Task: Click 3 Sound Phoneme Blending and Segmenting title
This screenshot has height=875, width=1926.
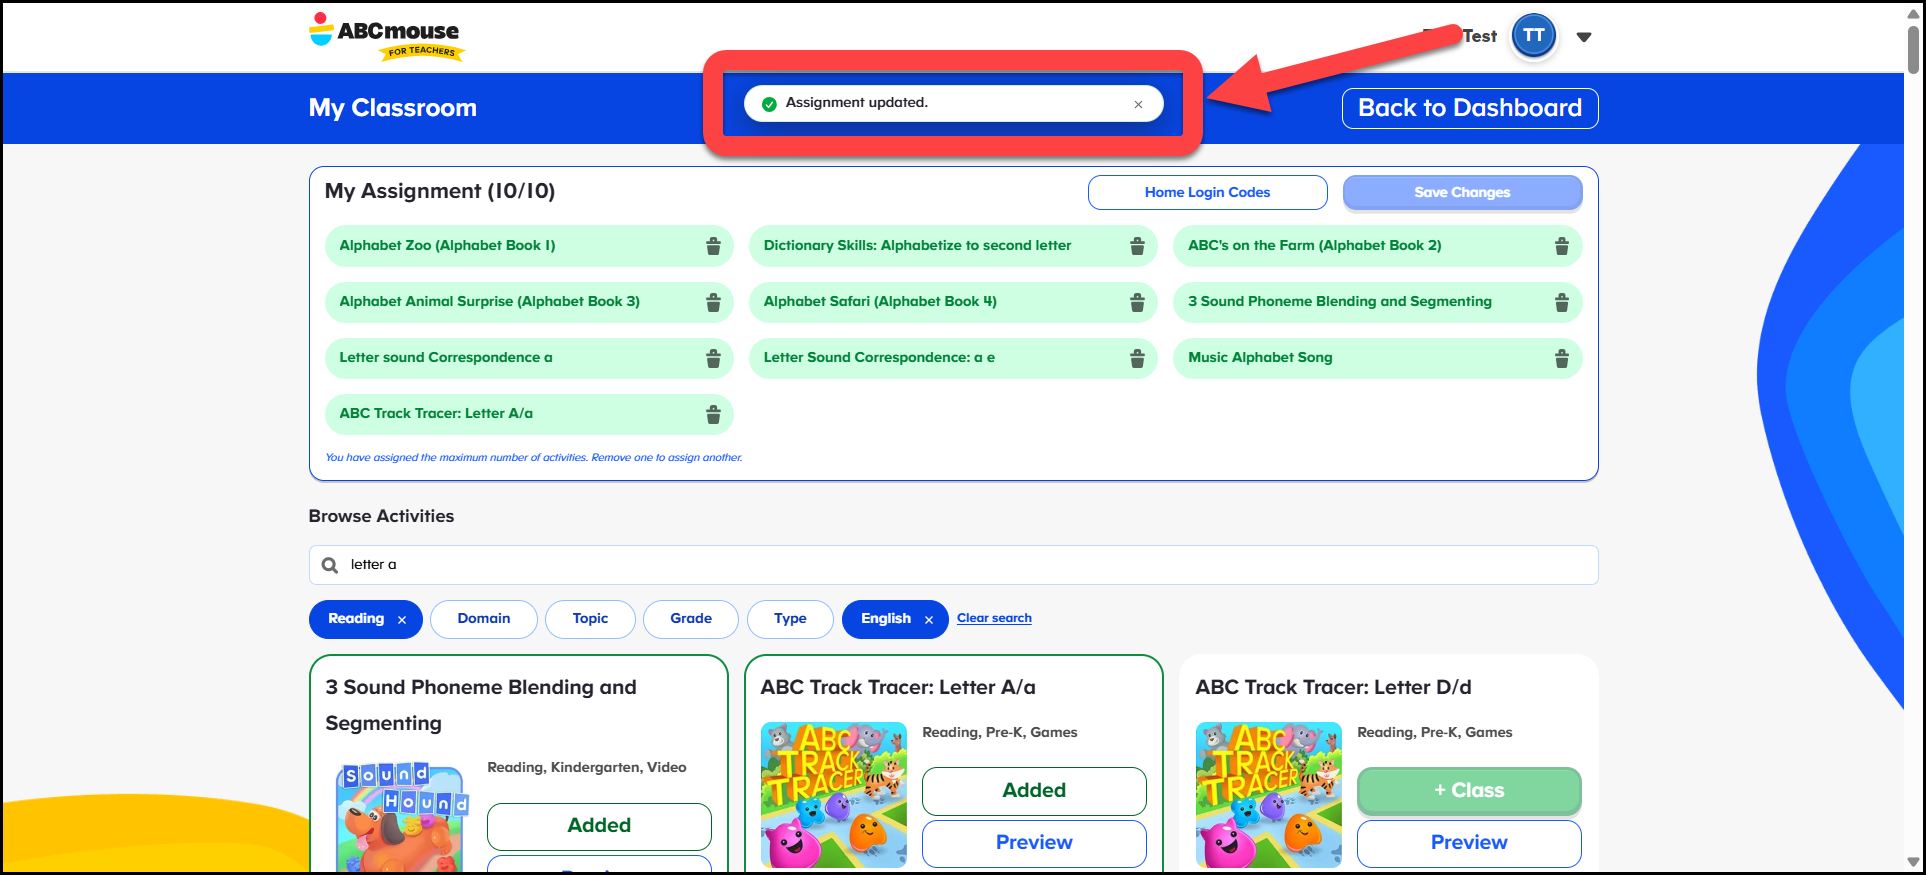Action: [481, 706]
